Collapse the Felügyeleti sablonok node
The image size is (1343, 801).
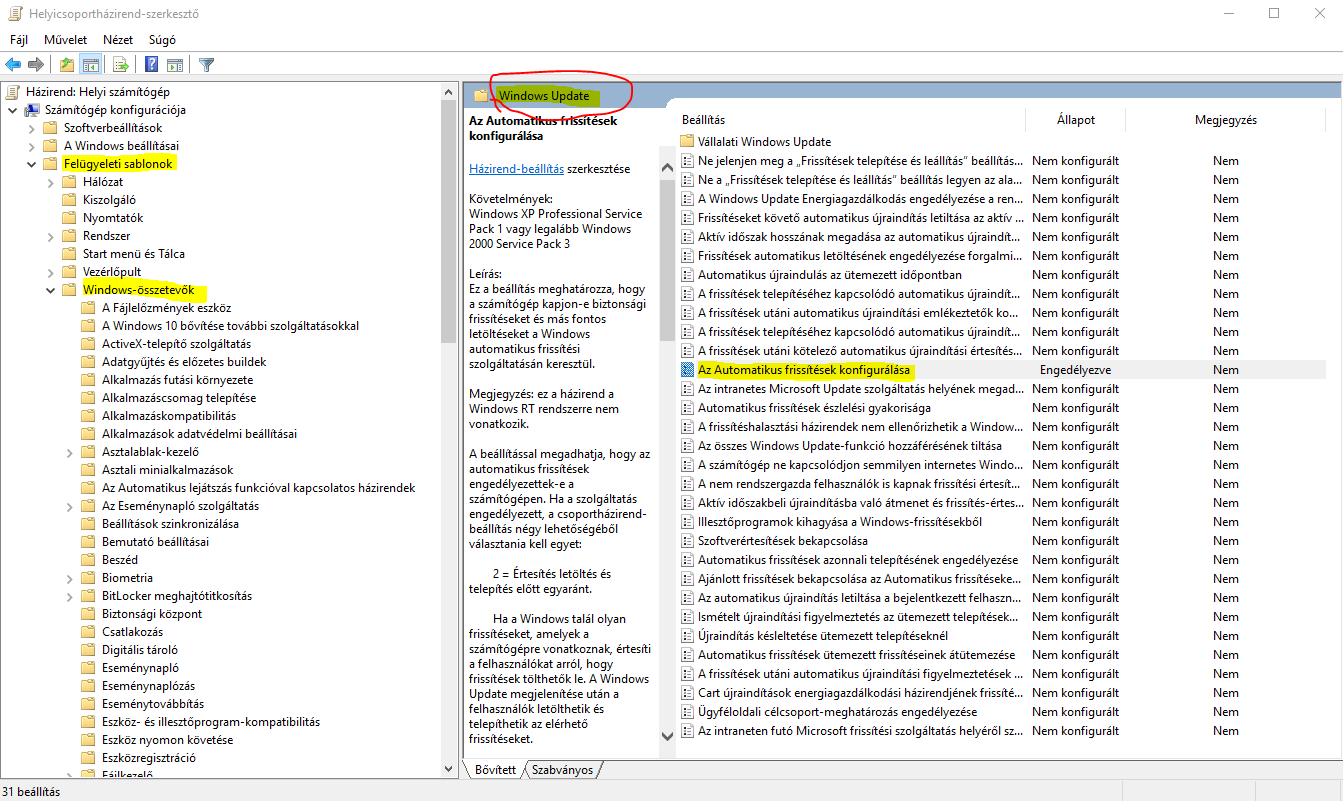32,164
